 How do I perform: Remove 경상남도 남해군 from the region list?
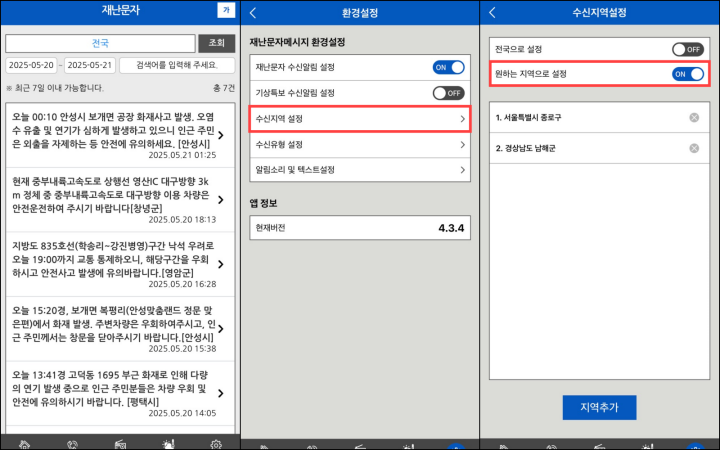(694, 148)
